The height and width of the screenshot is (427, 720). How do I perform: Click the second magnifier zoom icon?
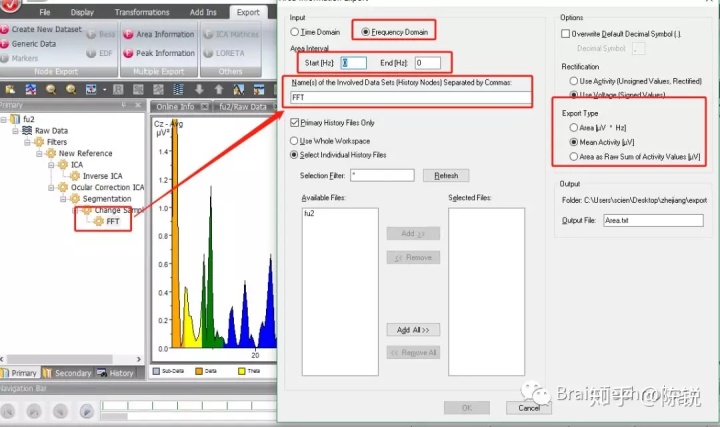[71, 89]
